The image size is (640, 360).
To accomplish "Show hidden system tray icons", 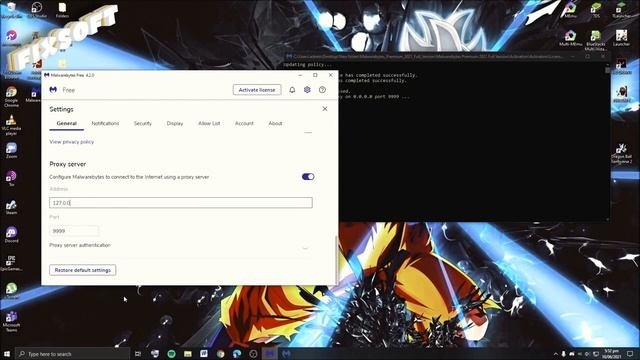I will [x=555, y=354].
